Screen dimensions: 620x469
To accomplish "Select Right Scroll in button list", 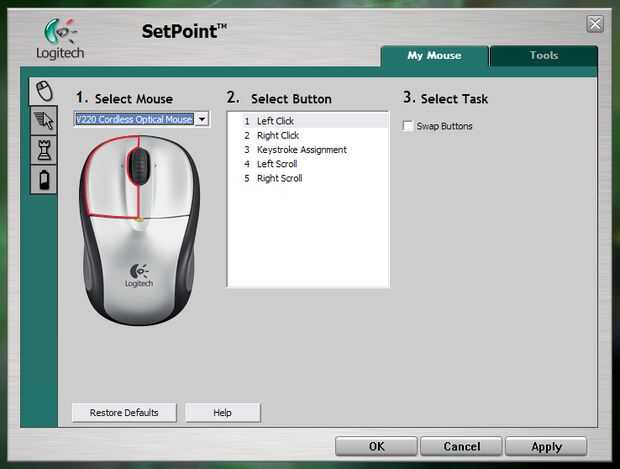I will coord(308,178).
